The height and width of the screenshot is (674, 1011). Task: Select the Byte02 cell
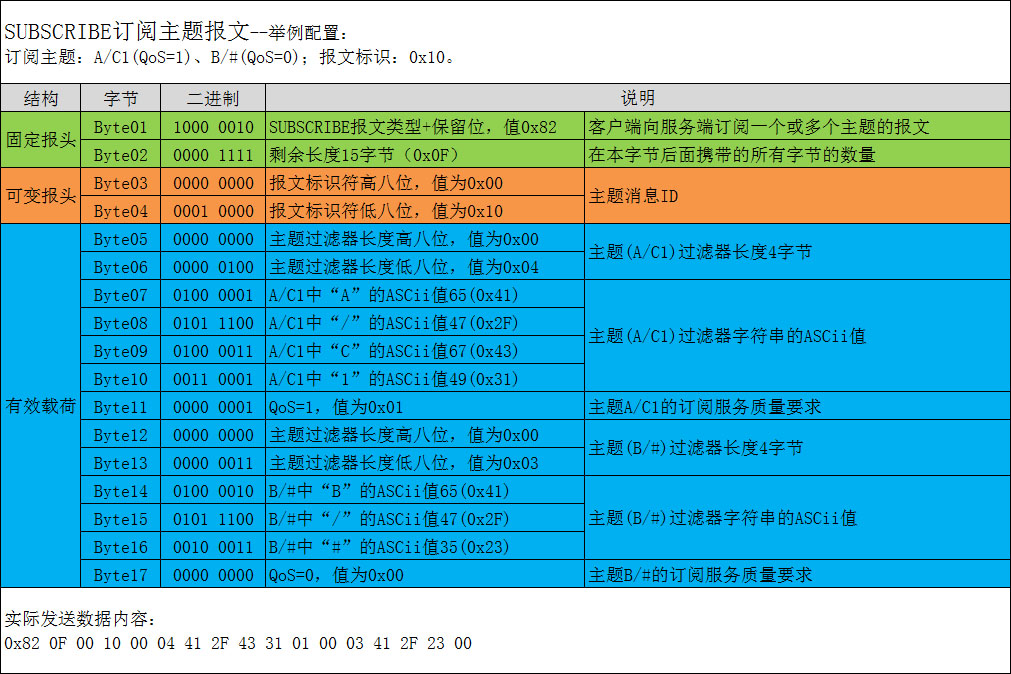point(120,155)
